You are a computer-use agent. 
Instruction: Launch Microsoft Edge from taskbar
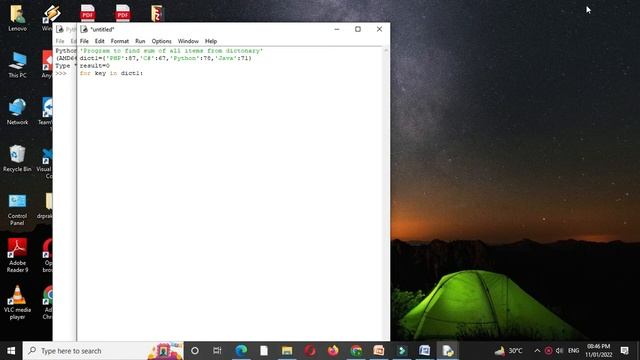click(241, 351)
